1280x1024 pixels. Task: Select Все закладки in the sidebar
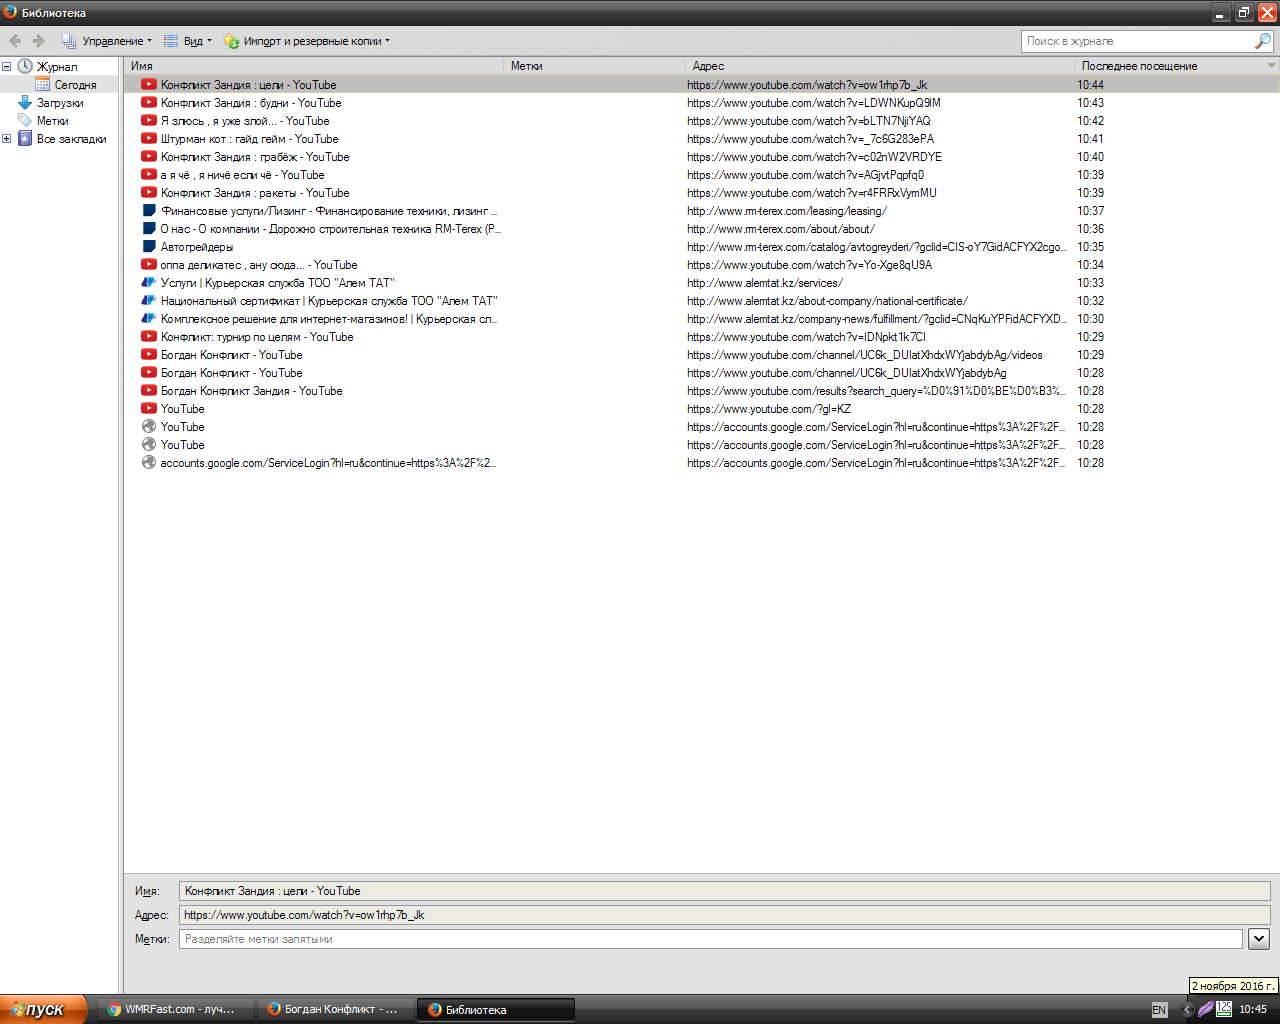[x=71, y=139]
